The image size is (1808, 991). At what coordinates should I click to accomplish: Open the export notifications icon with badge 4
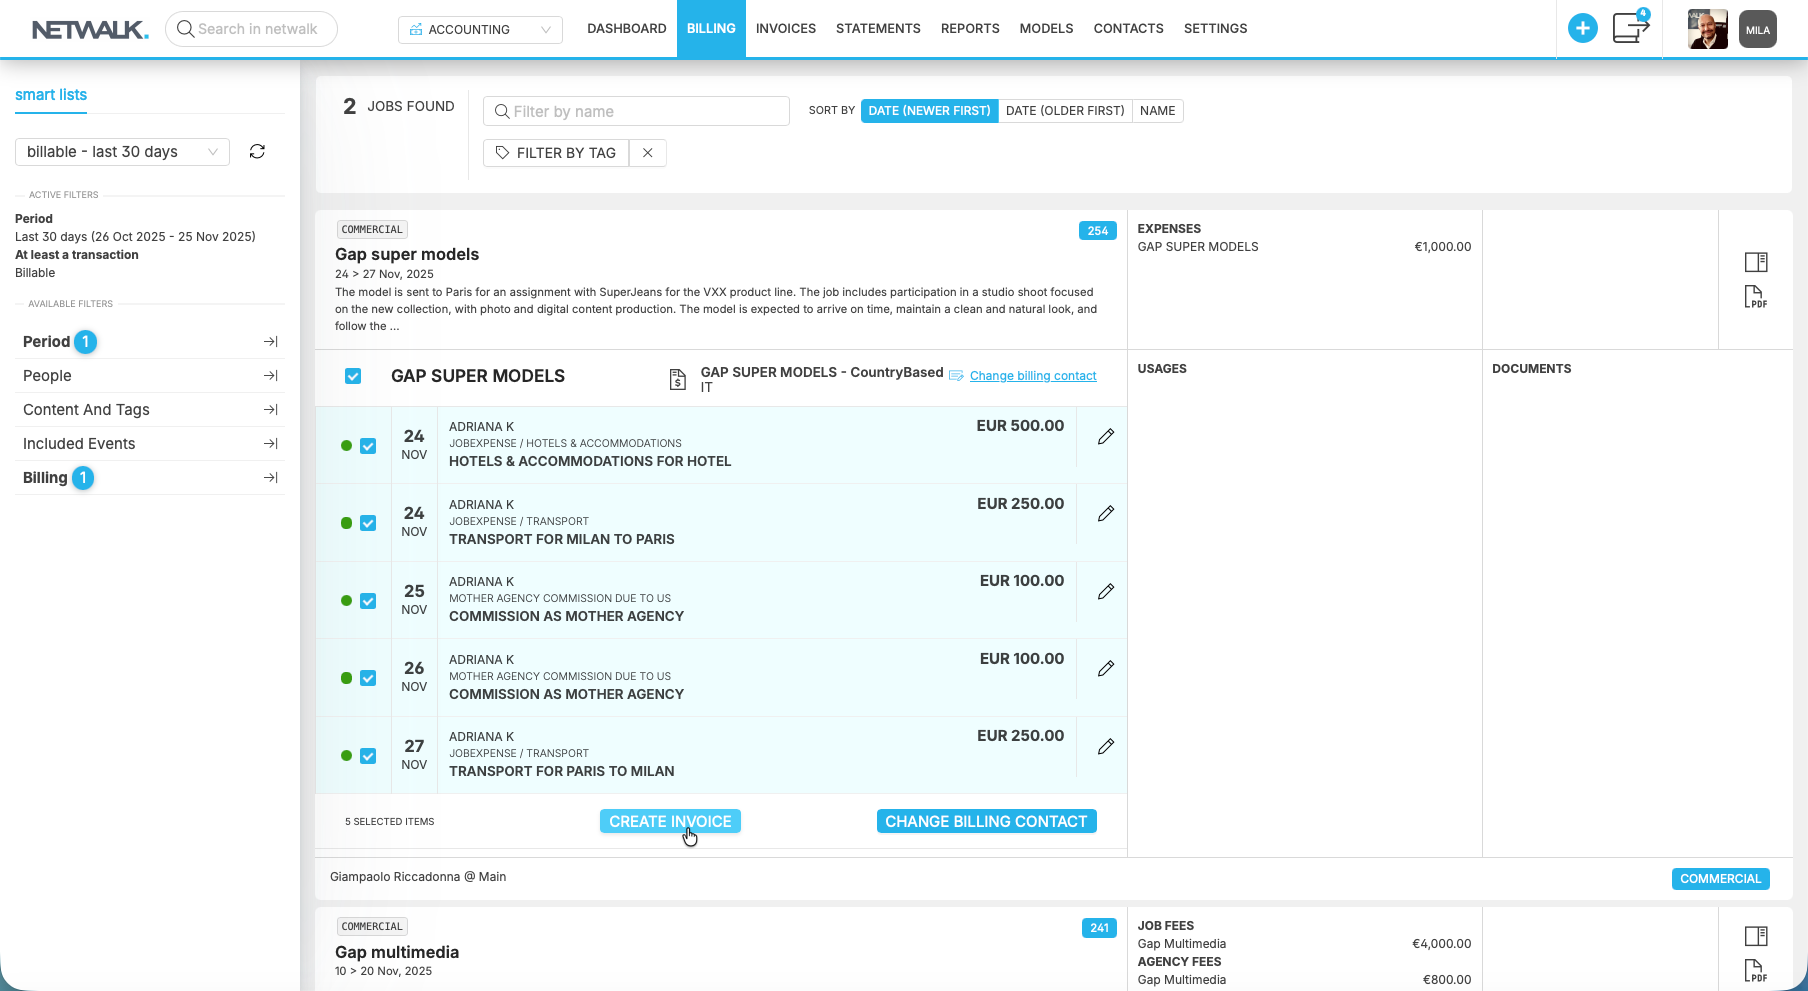pyautogui.click(x=1630, y=29)
